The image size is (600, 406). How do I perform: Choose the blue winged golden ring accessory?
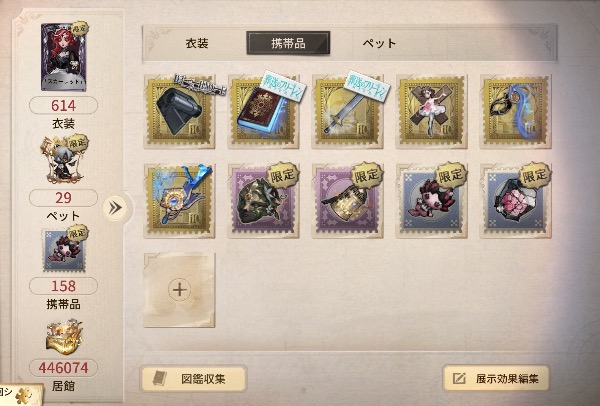coord(179,201)
